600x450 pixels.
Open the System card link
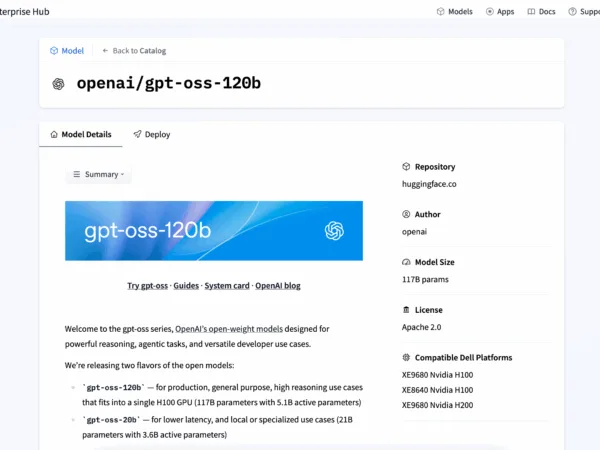[x=227, y=285]
